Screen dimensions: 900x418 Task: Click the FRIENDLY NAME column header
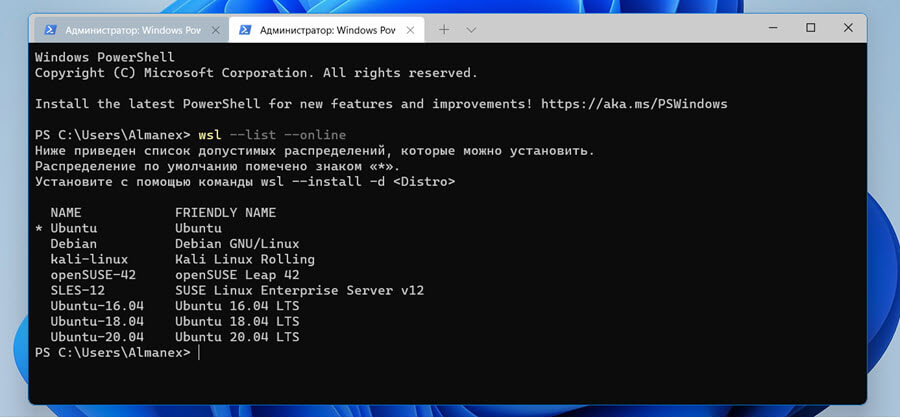pos(226,213)
